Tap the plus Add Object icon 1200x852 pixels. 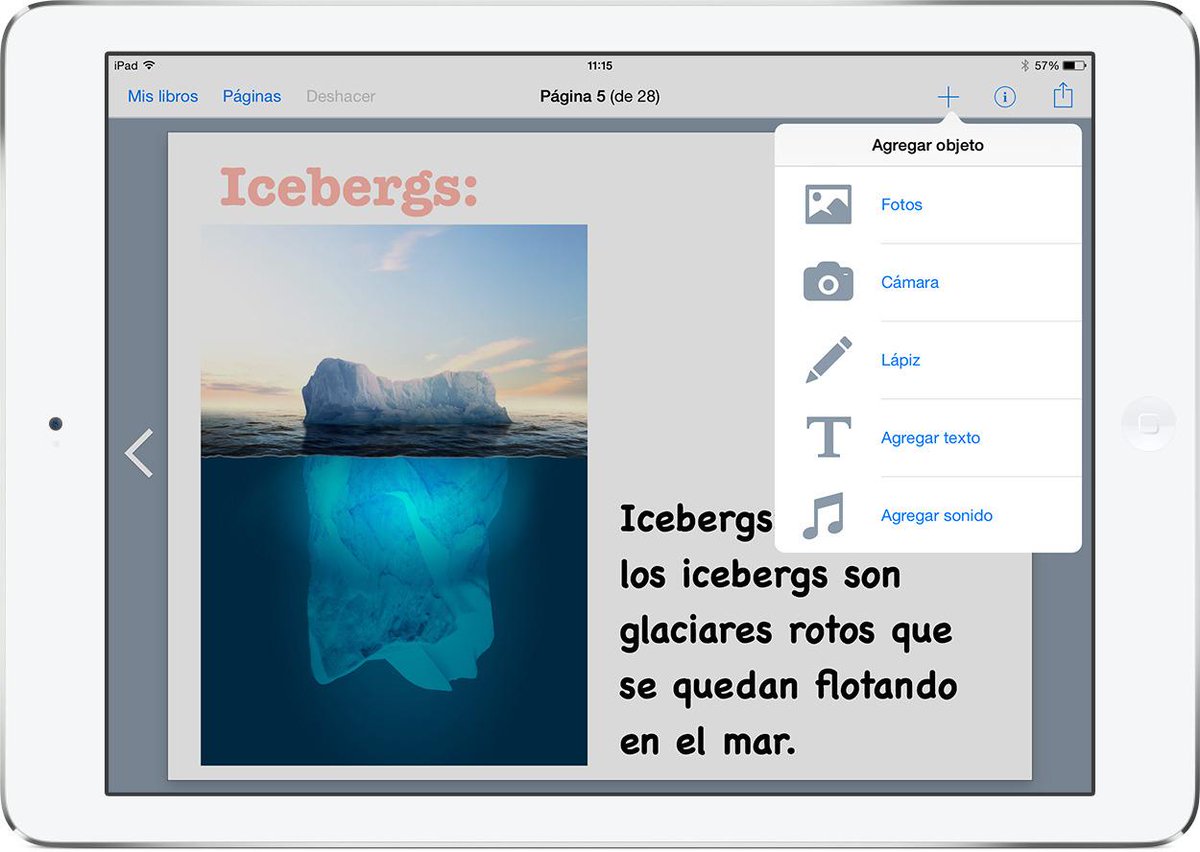click(x=948, y=97)
